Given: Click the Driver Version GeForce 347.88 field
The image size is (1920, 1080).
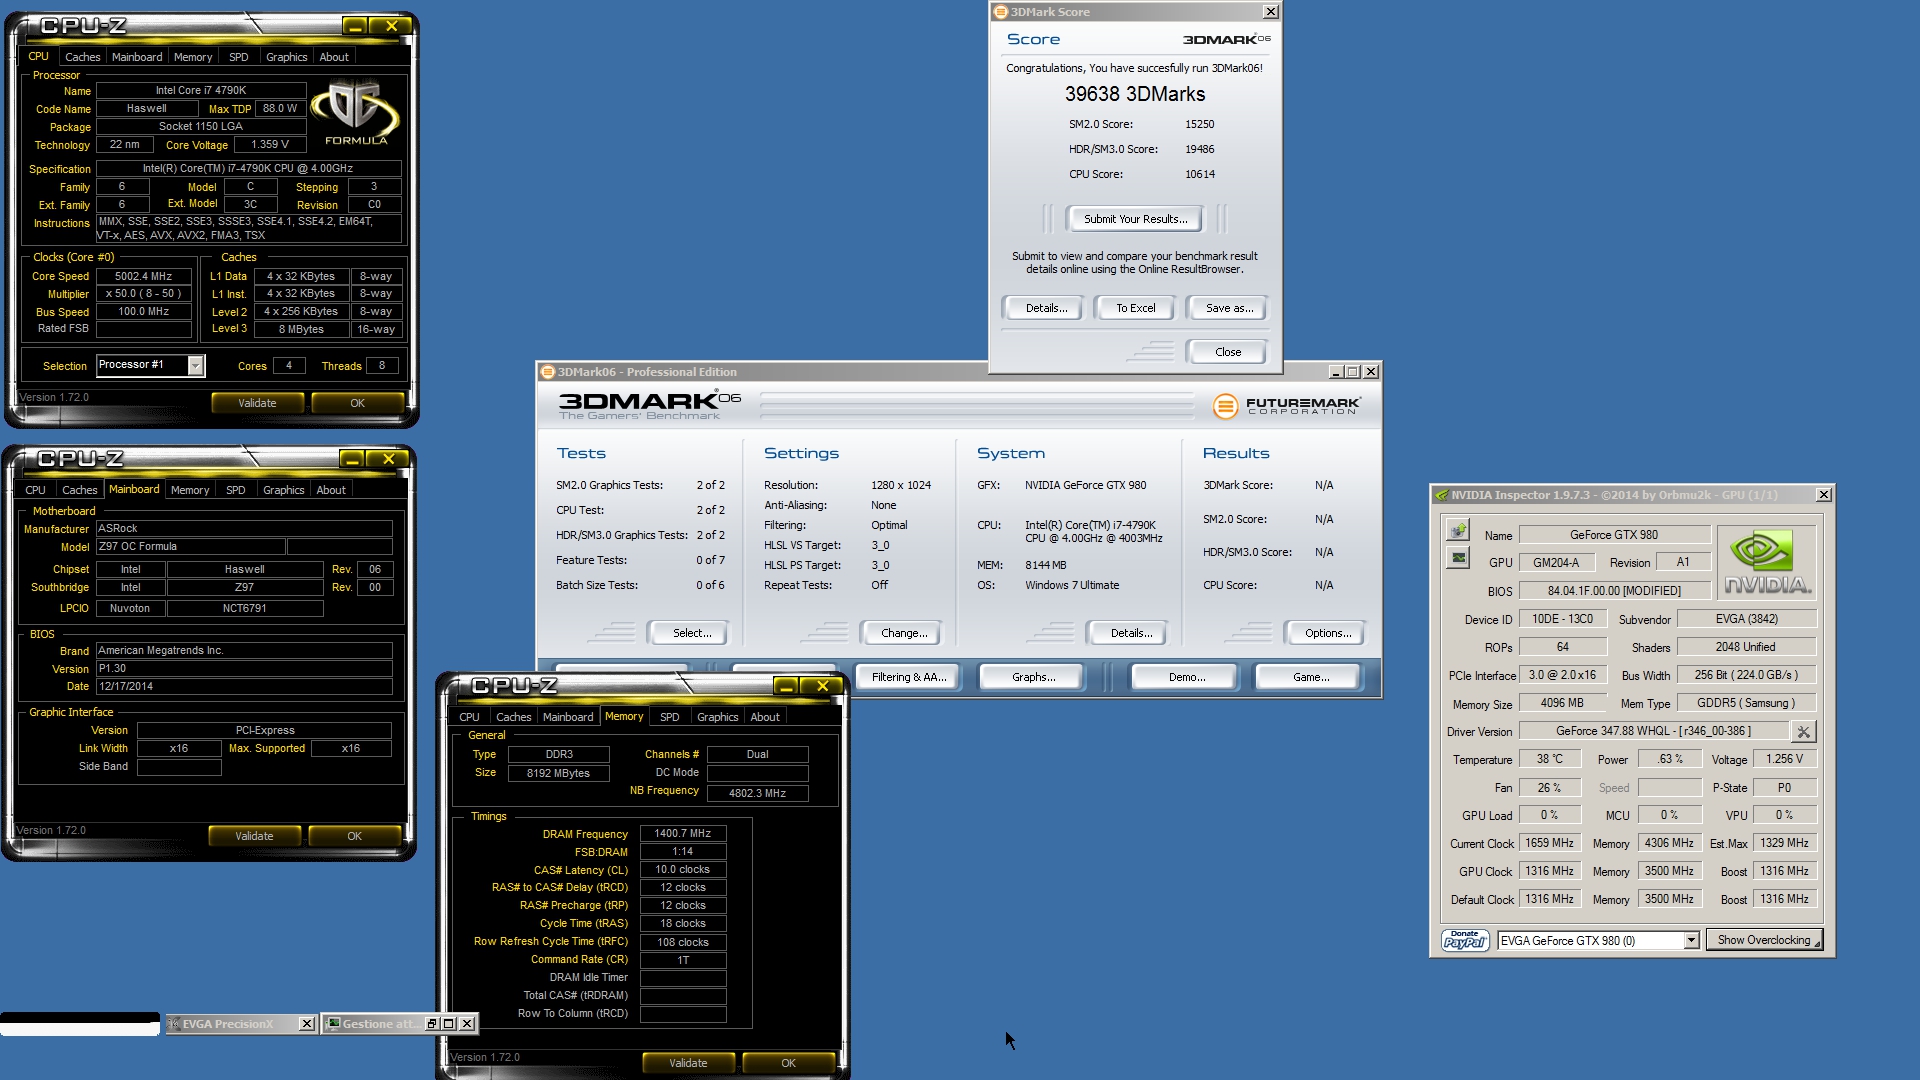Looking at the screenshot, I should (1653, 731).
